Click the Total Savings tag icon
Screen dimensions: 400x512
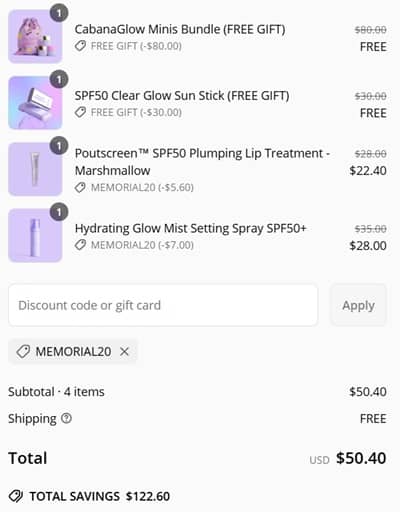(16, 496)
